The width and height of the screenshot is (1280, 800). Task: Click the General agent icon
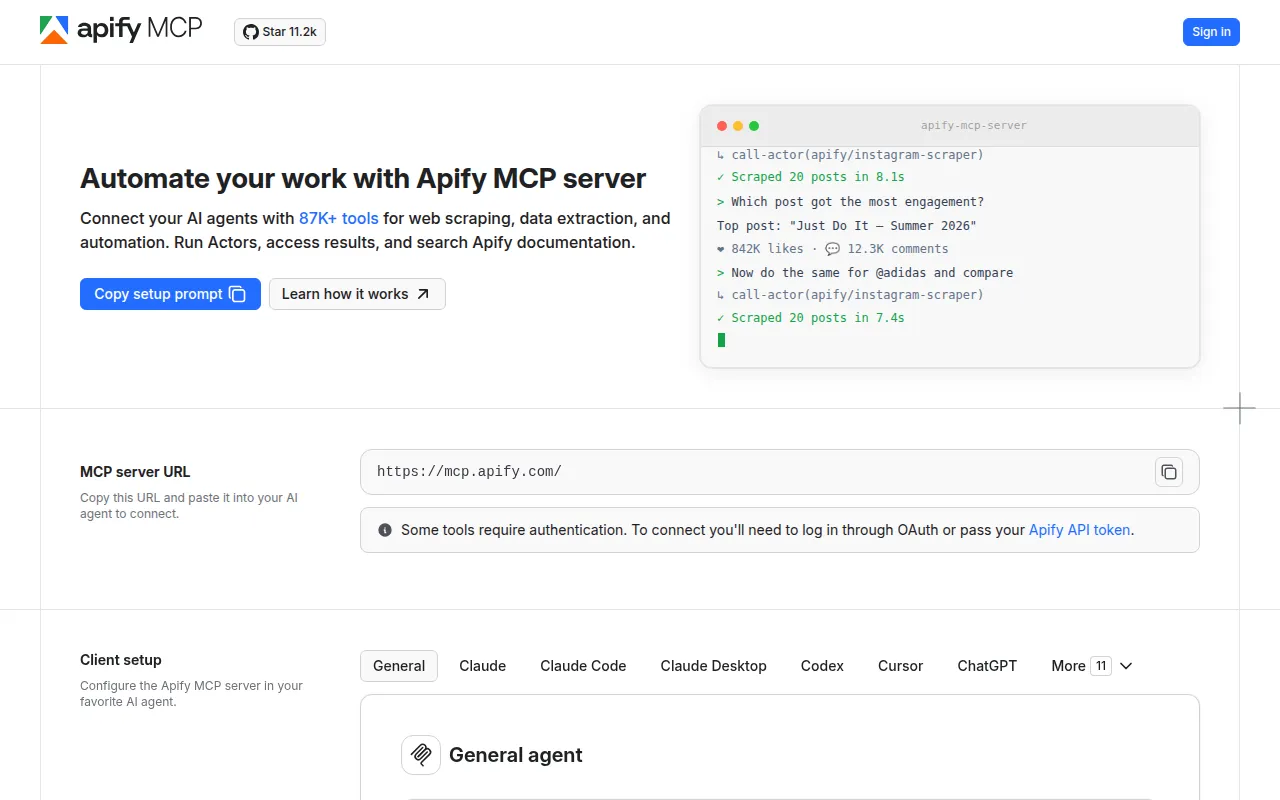pos(421,755)
